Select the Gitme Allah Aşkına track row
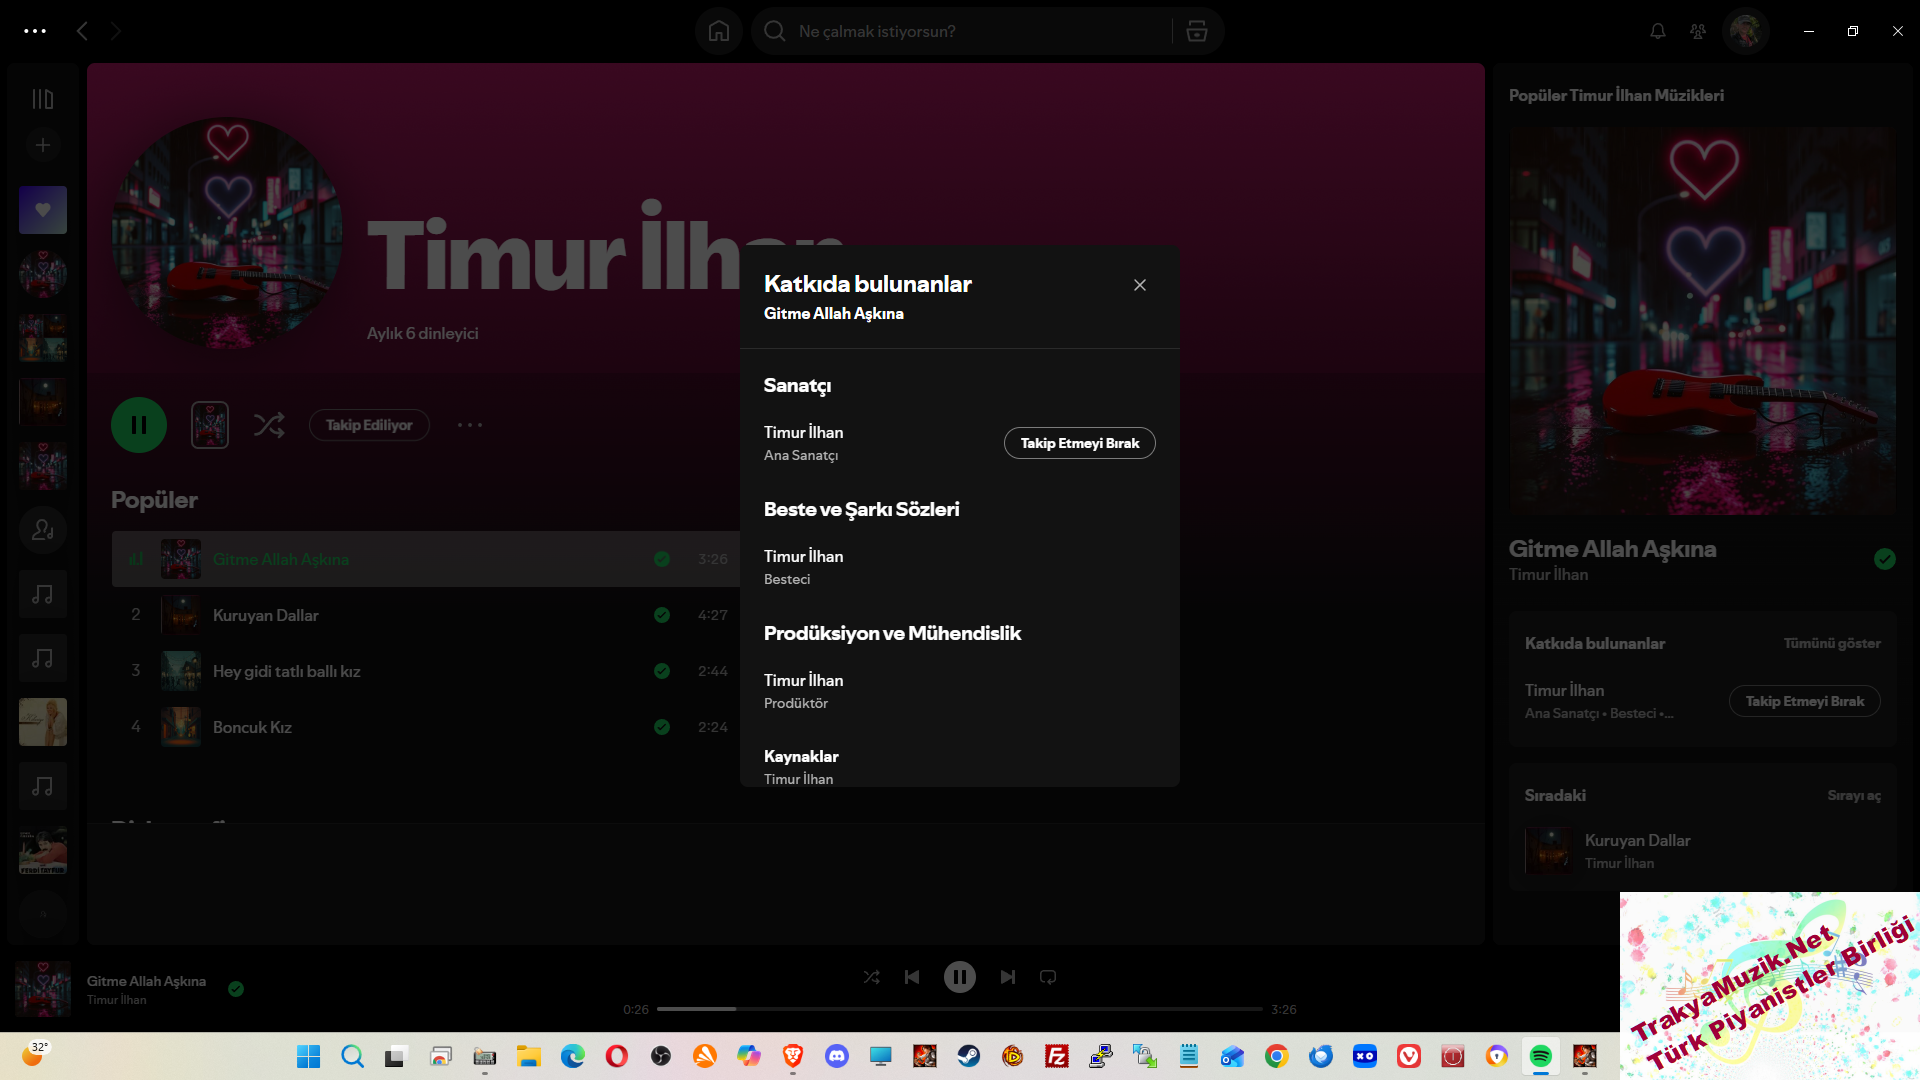The height and width of the screenshot is (1080, 1920). [426, 559]
